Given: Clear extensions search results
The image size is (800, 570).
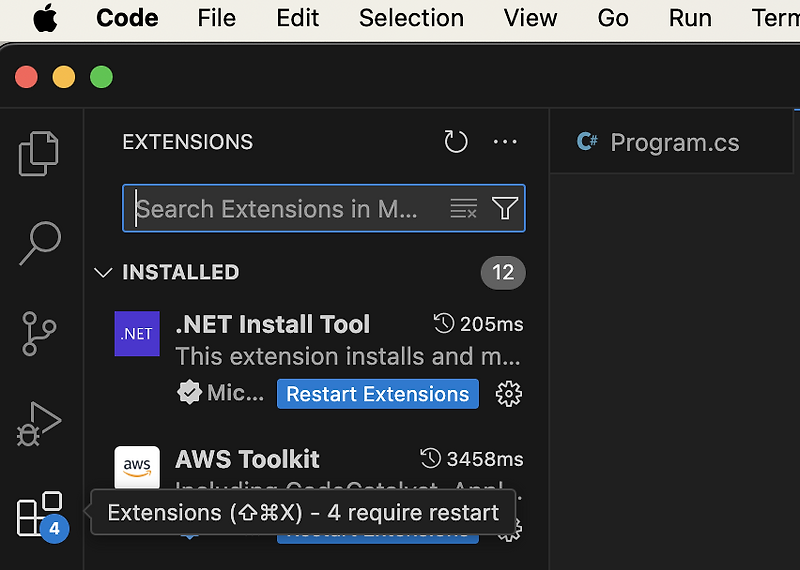Looking at the screenshot, I should (463, 208).
